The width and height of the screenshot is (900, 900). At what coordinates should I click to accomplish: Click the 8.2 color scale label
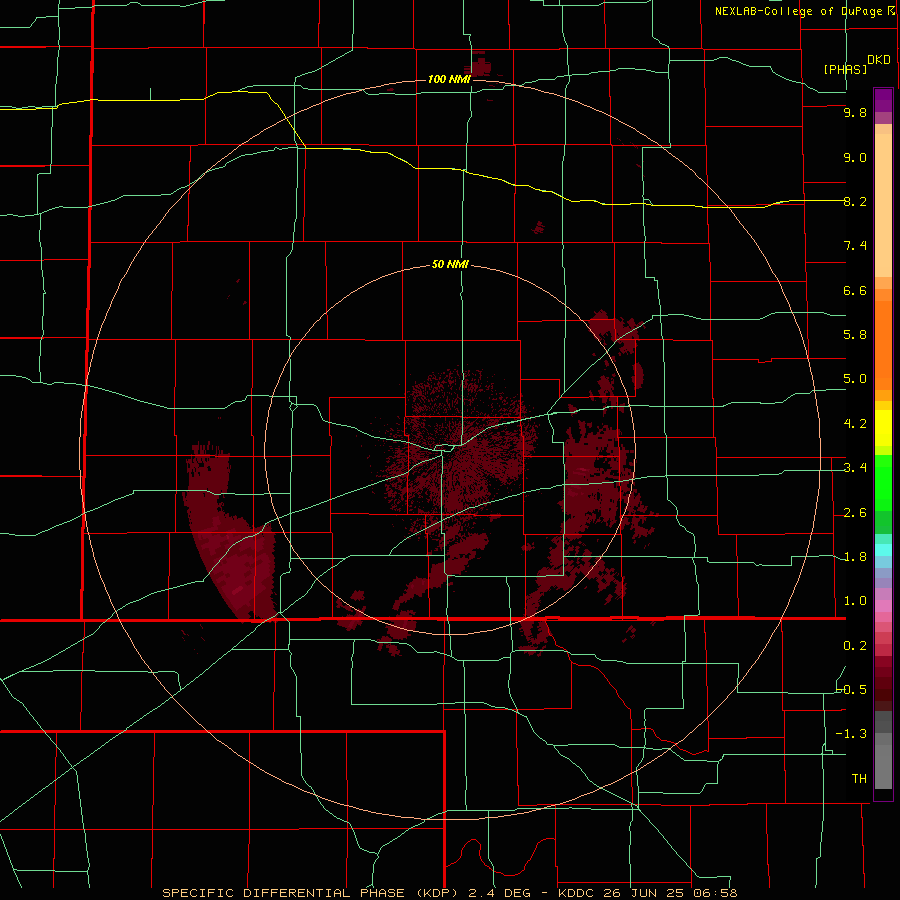[855, 201]
